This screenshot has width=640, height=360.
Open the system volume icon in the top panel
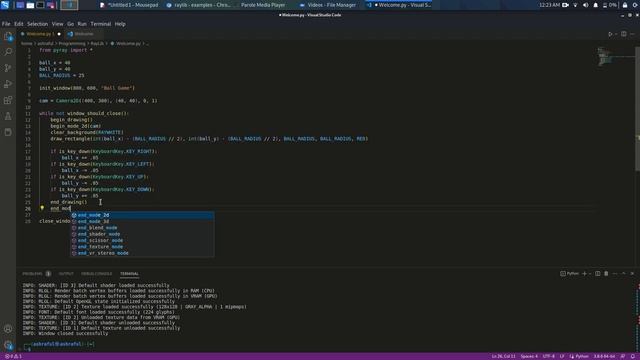pyautogui.click(x=585, y=5)
